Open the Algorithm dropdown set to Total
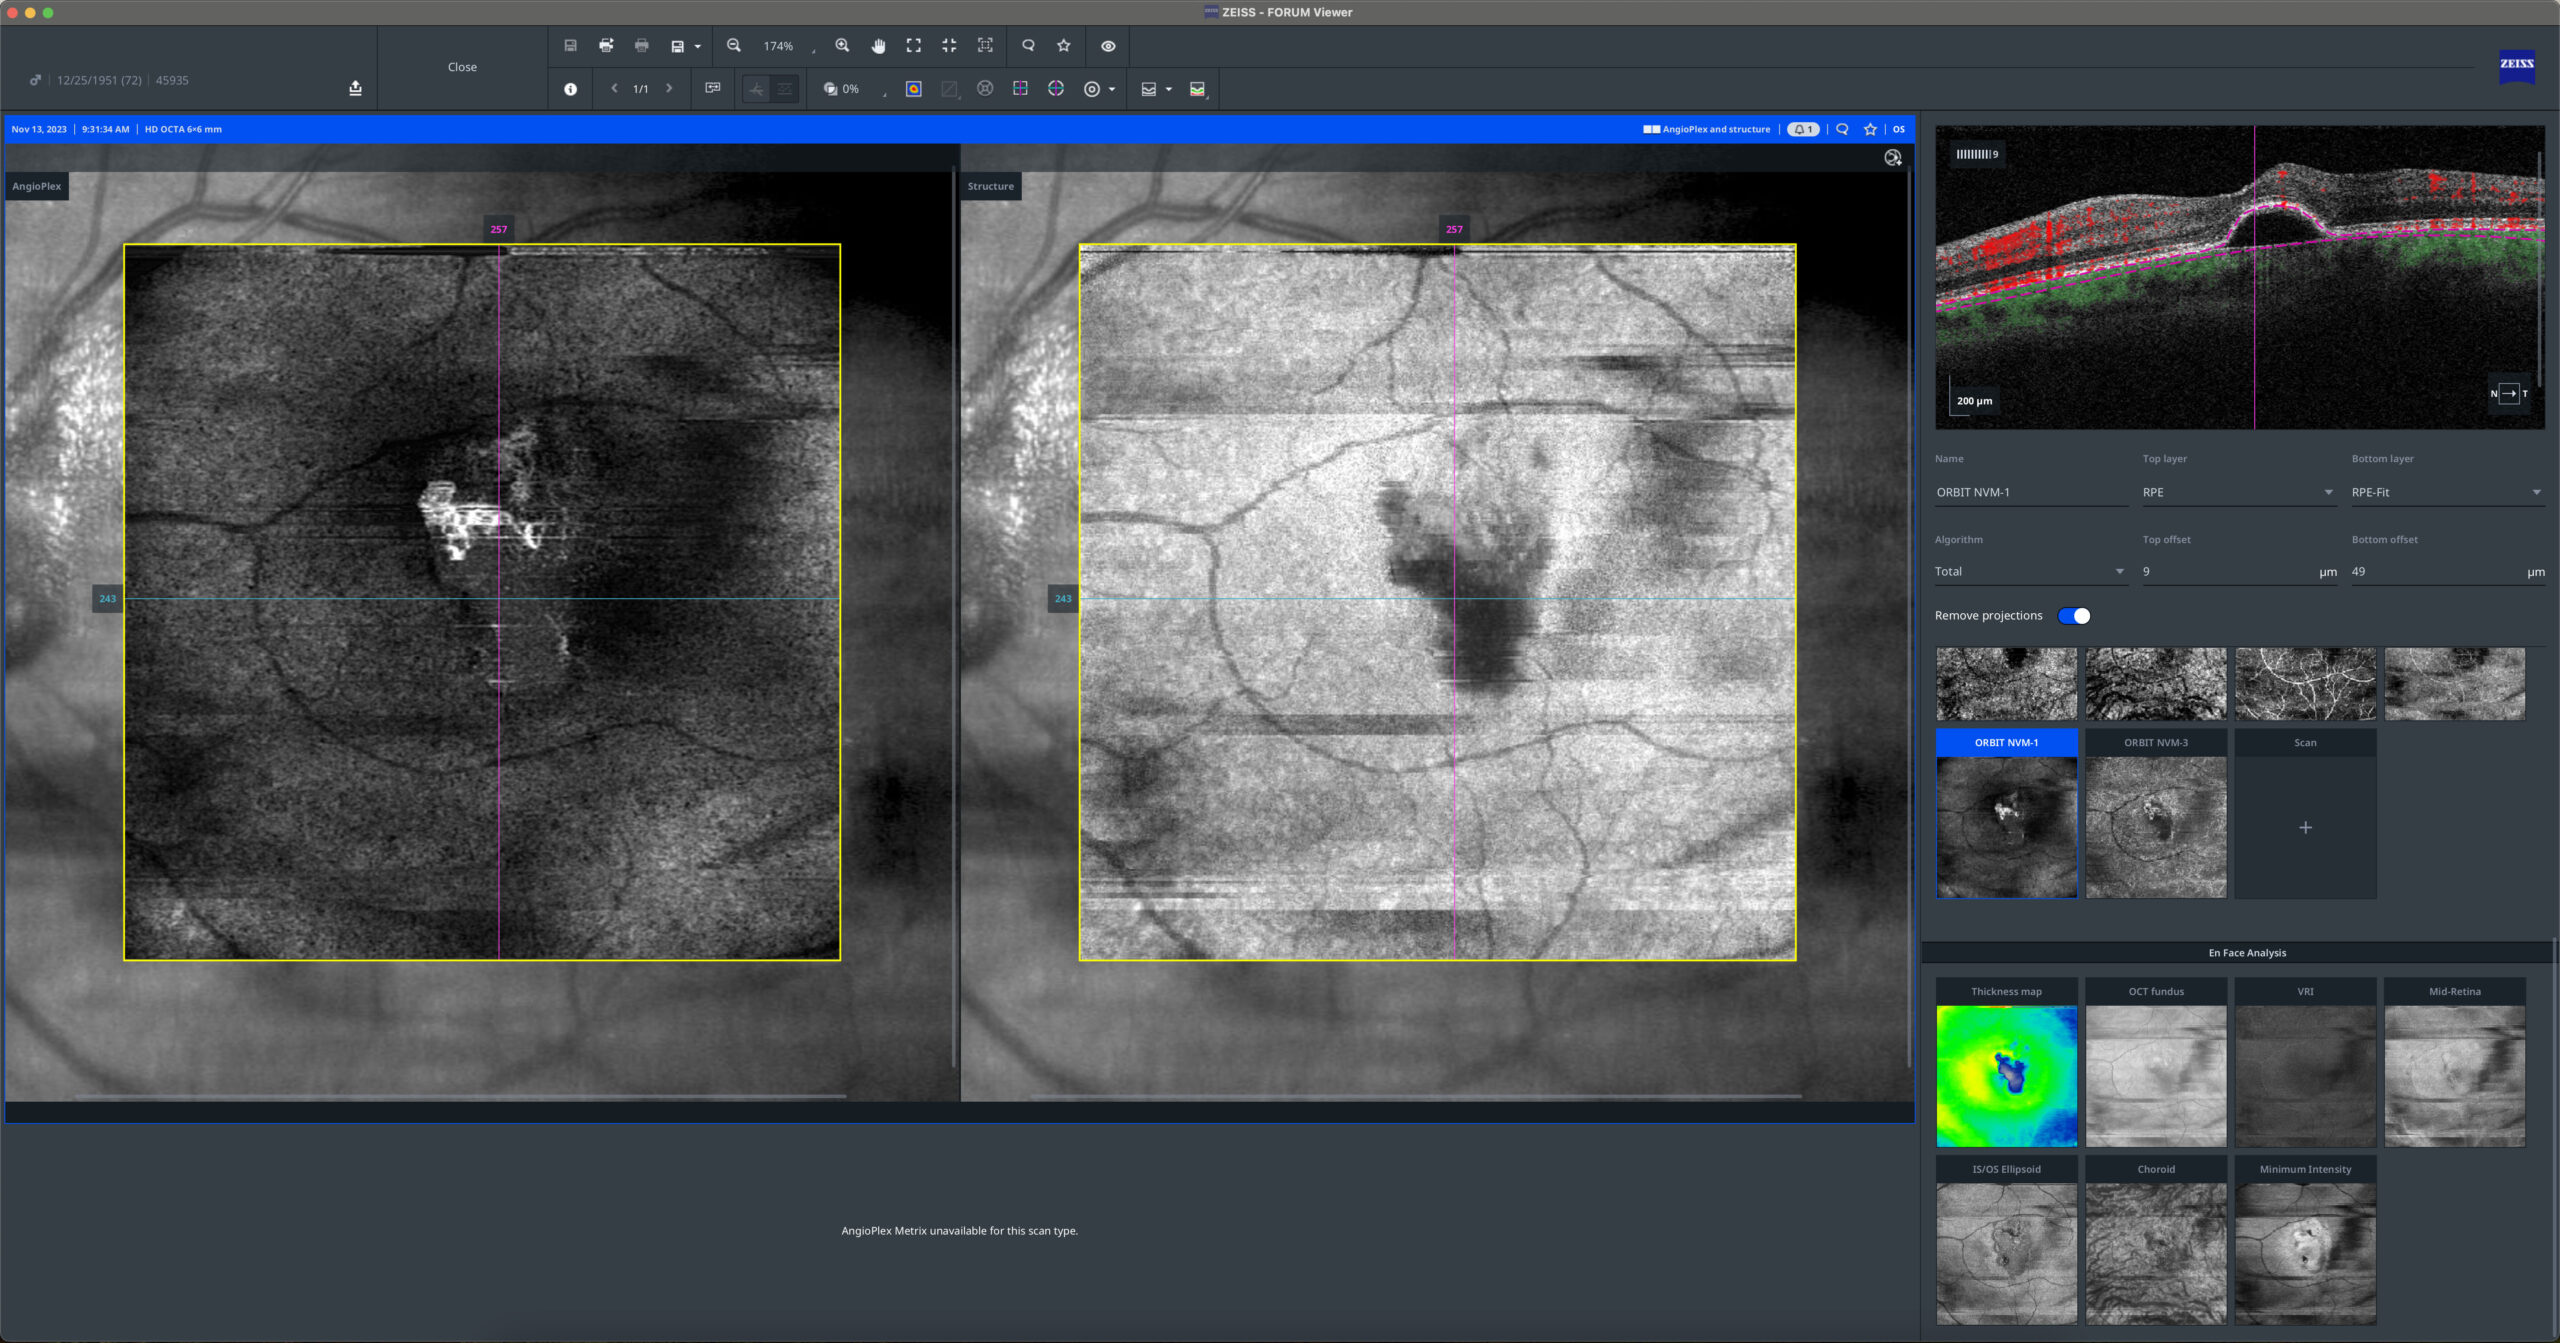 click(2030, 572)
